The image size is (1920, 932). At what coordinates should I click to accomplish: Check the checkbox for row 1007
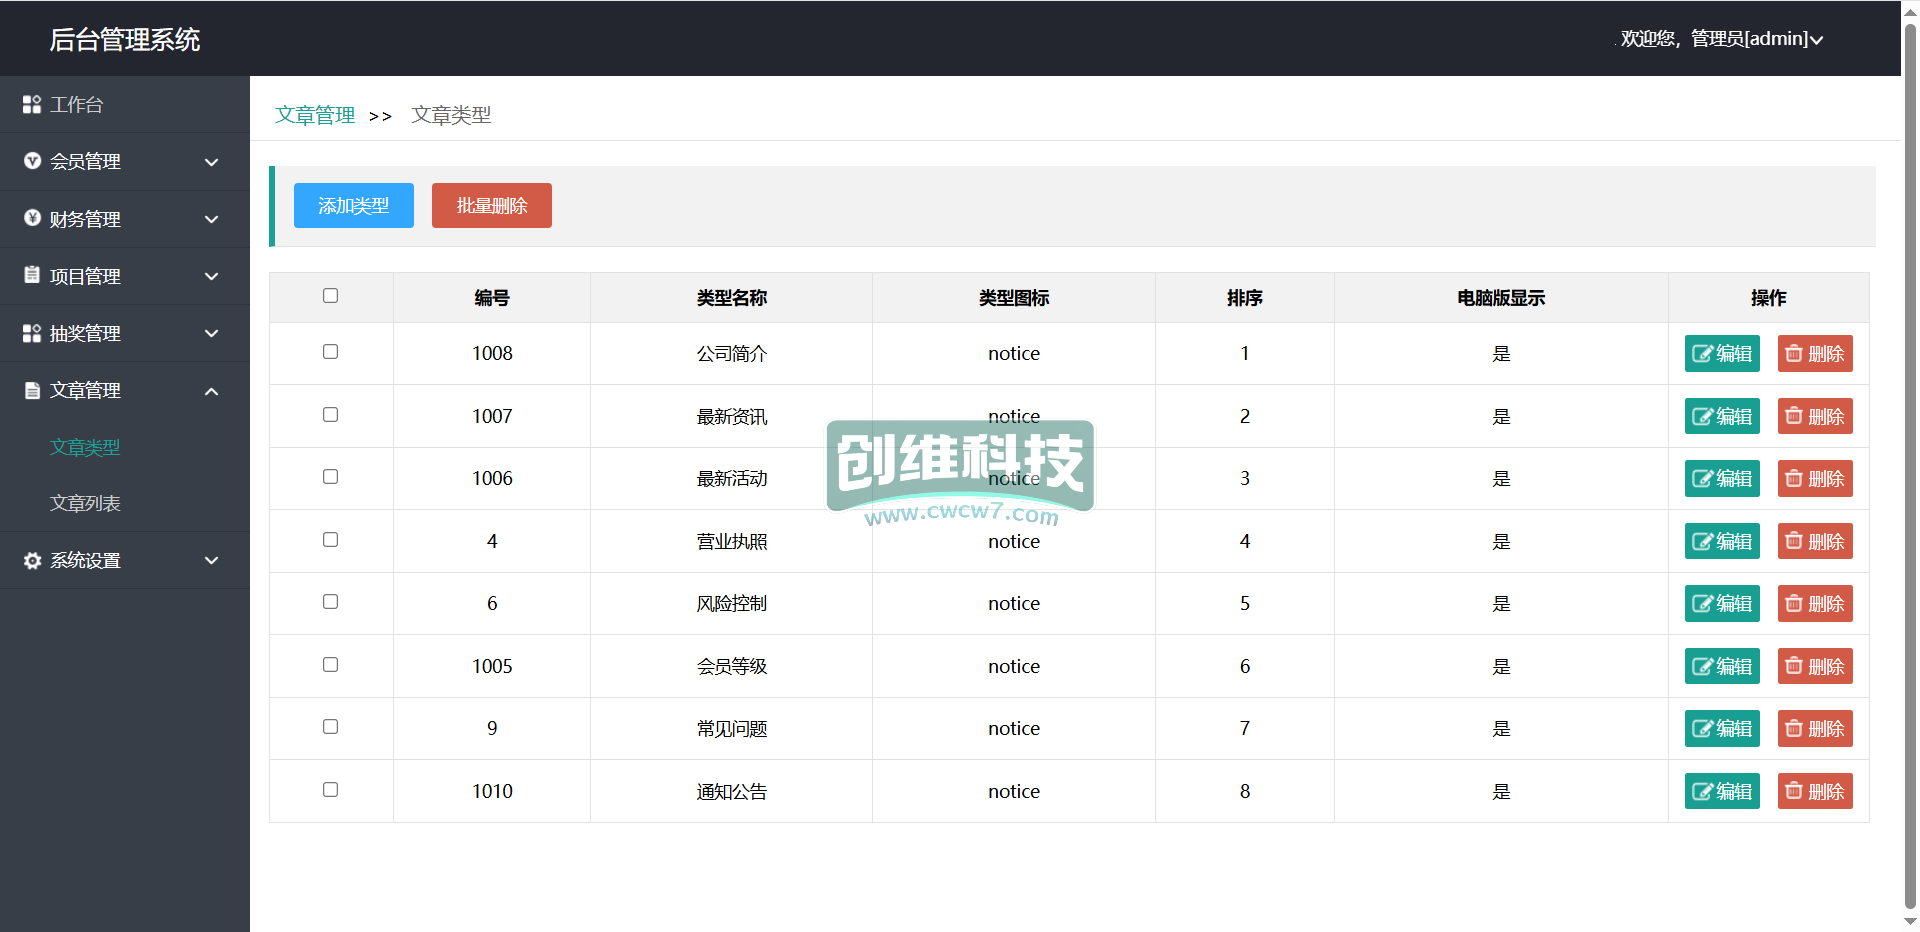point(331,415)
